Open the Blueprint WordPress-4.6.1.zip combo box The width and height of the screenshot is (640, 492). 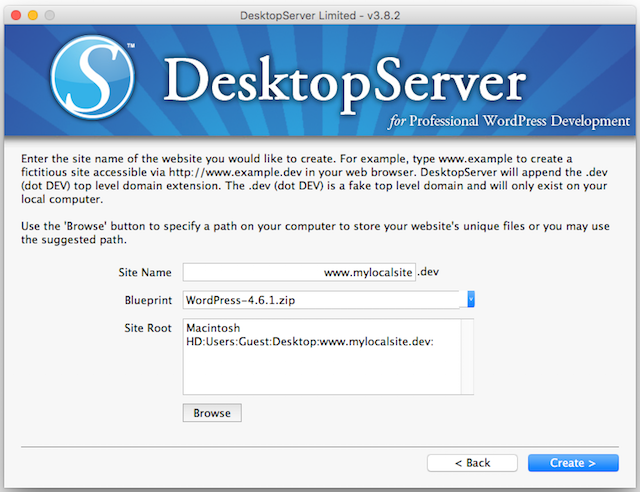(322, 300)
